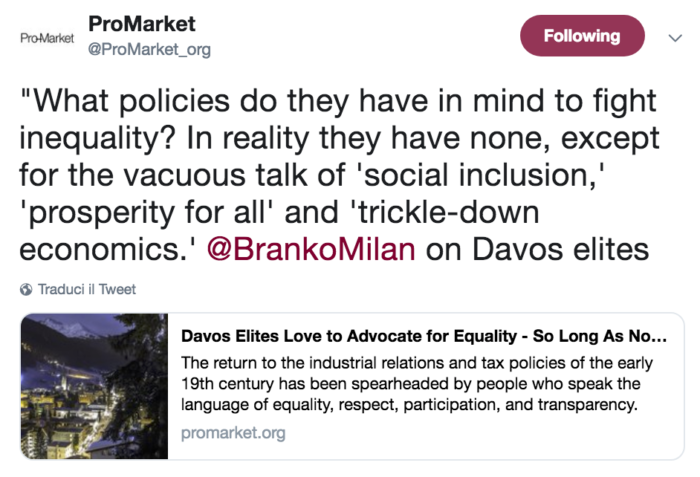The image size is (700, 477).
Task: Click the Traduci il Tweet link
Action: [86, 290]
